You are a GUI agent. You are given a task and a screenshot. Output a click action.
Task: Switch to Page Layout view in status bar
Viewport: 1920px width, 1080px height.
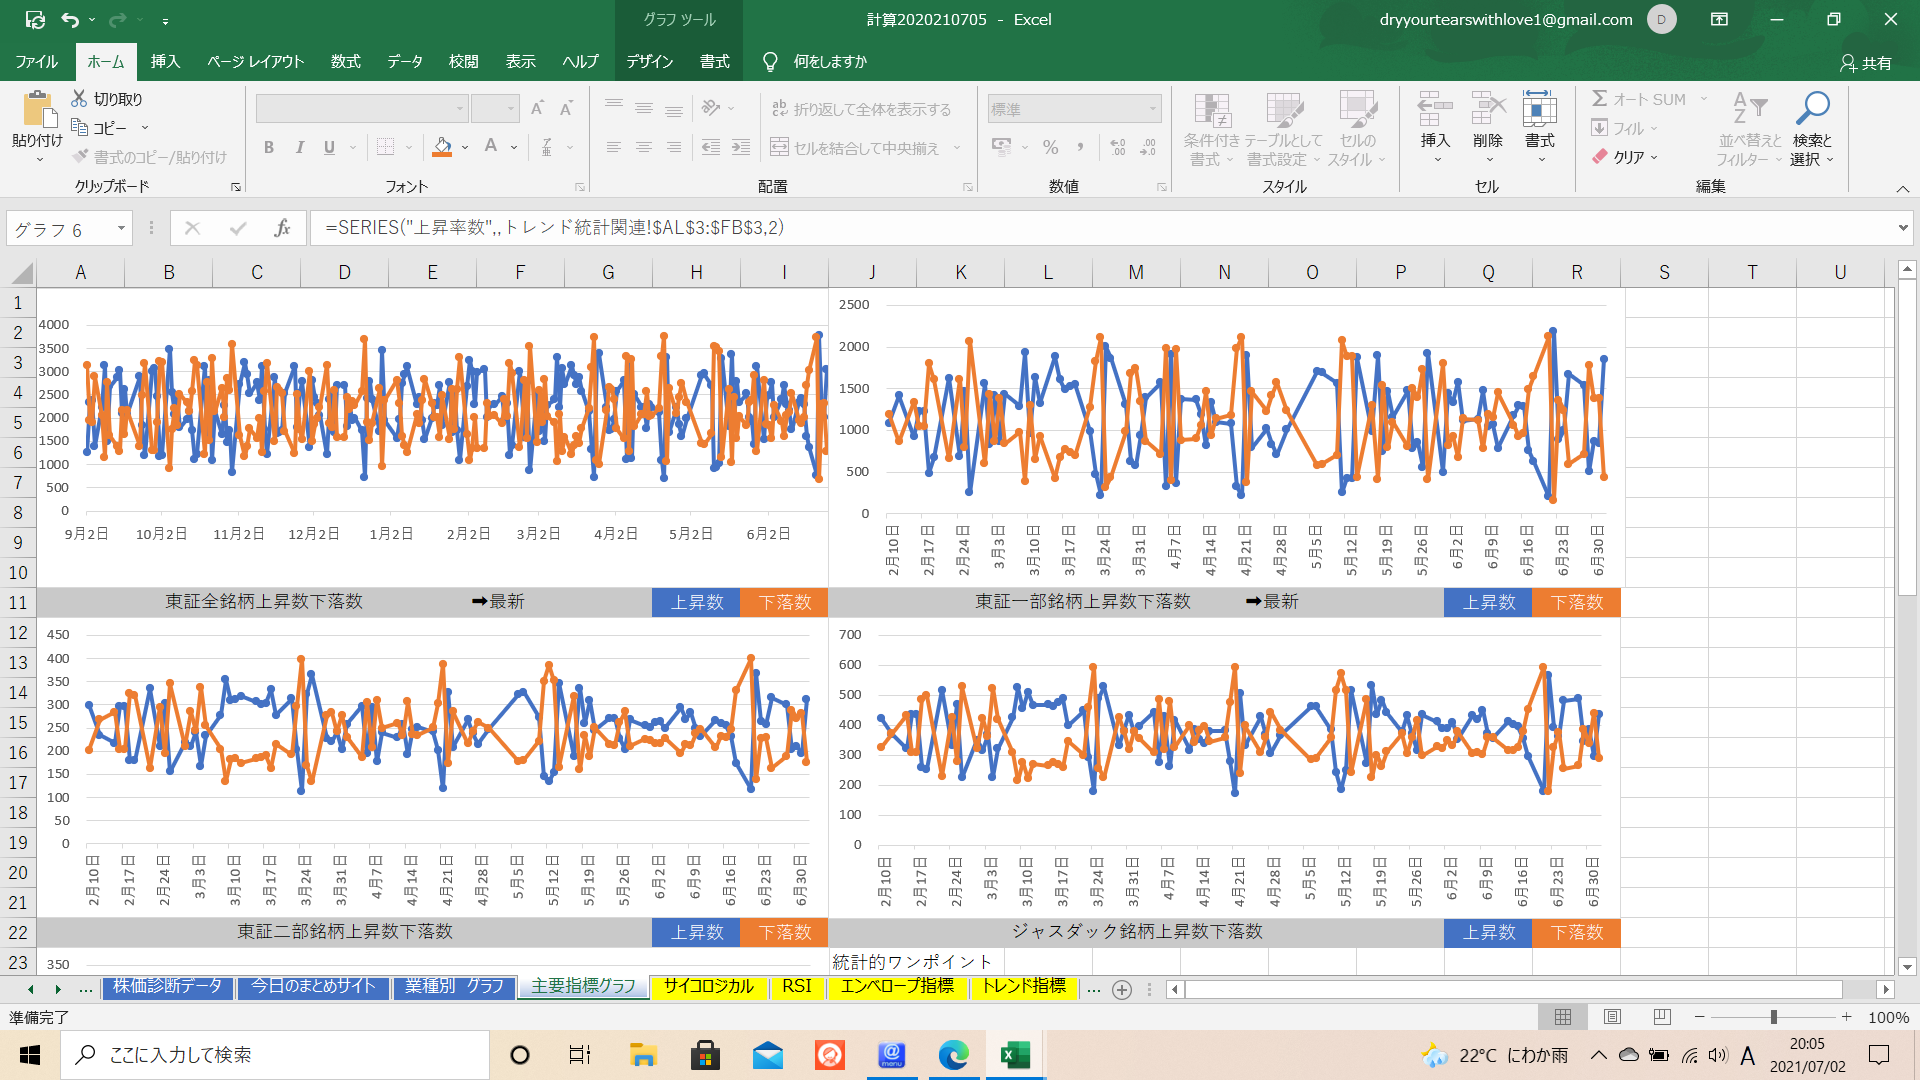[1612, 1017]
